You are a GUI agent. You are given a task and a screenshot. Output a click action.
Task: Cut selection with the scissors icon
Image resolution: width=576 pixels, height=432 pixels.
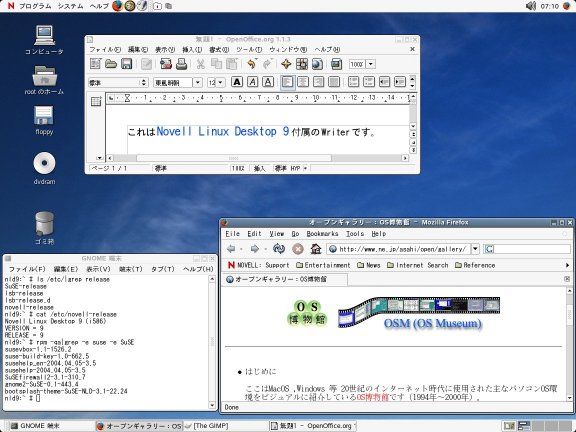click(201, 64)
